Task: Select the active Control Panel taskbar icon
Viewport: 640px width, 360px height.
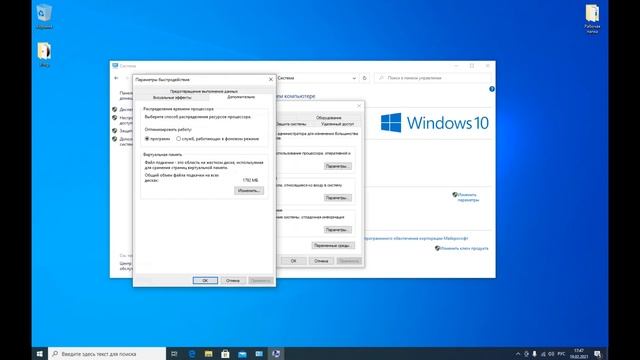Action: tap(276, 354)
